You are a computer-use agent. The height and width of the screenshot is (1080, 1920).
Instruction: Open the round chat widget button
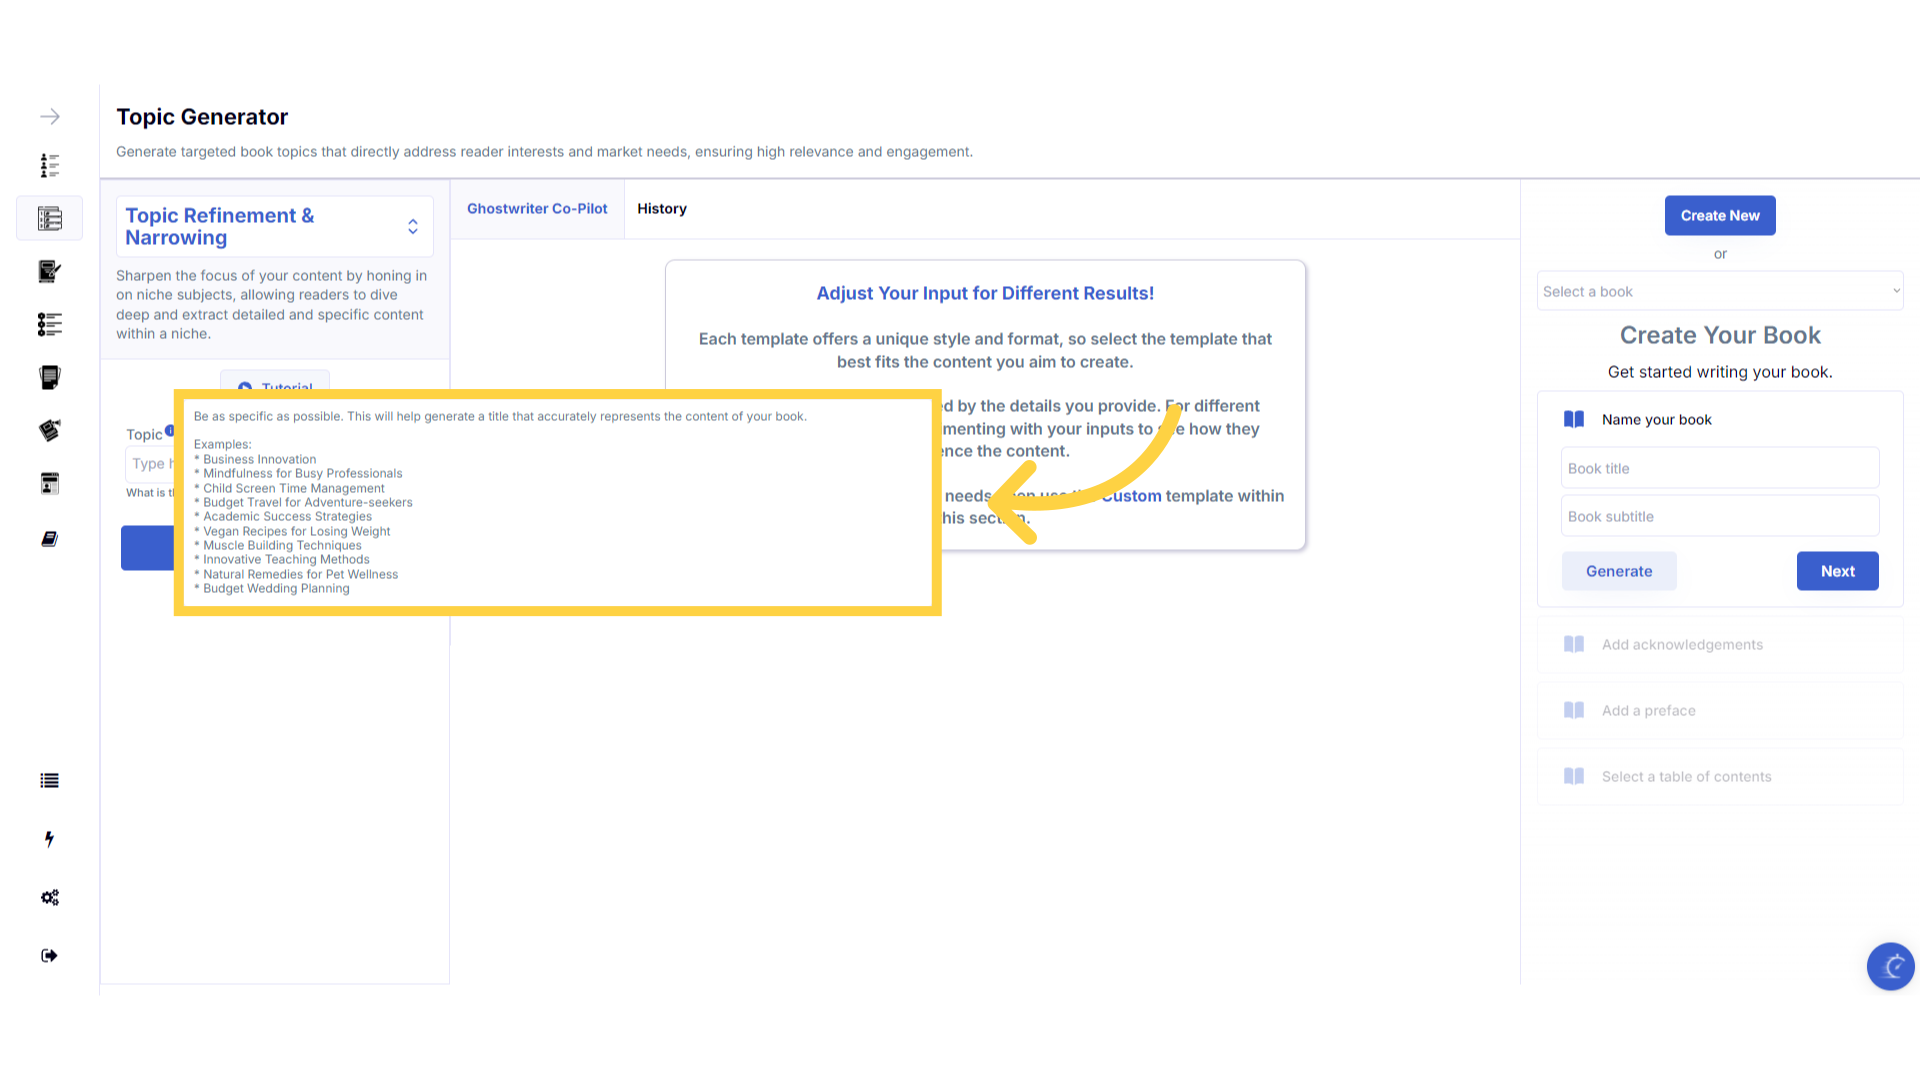(x=1890, y=966)
